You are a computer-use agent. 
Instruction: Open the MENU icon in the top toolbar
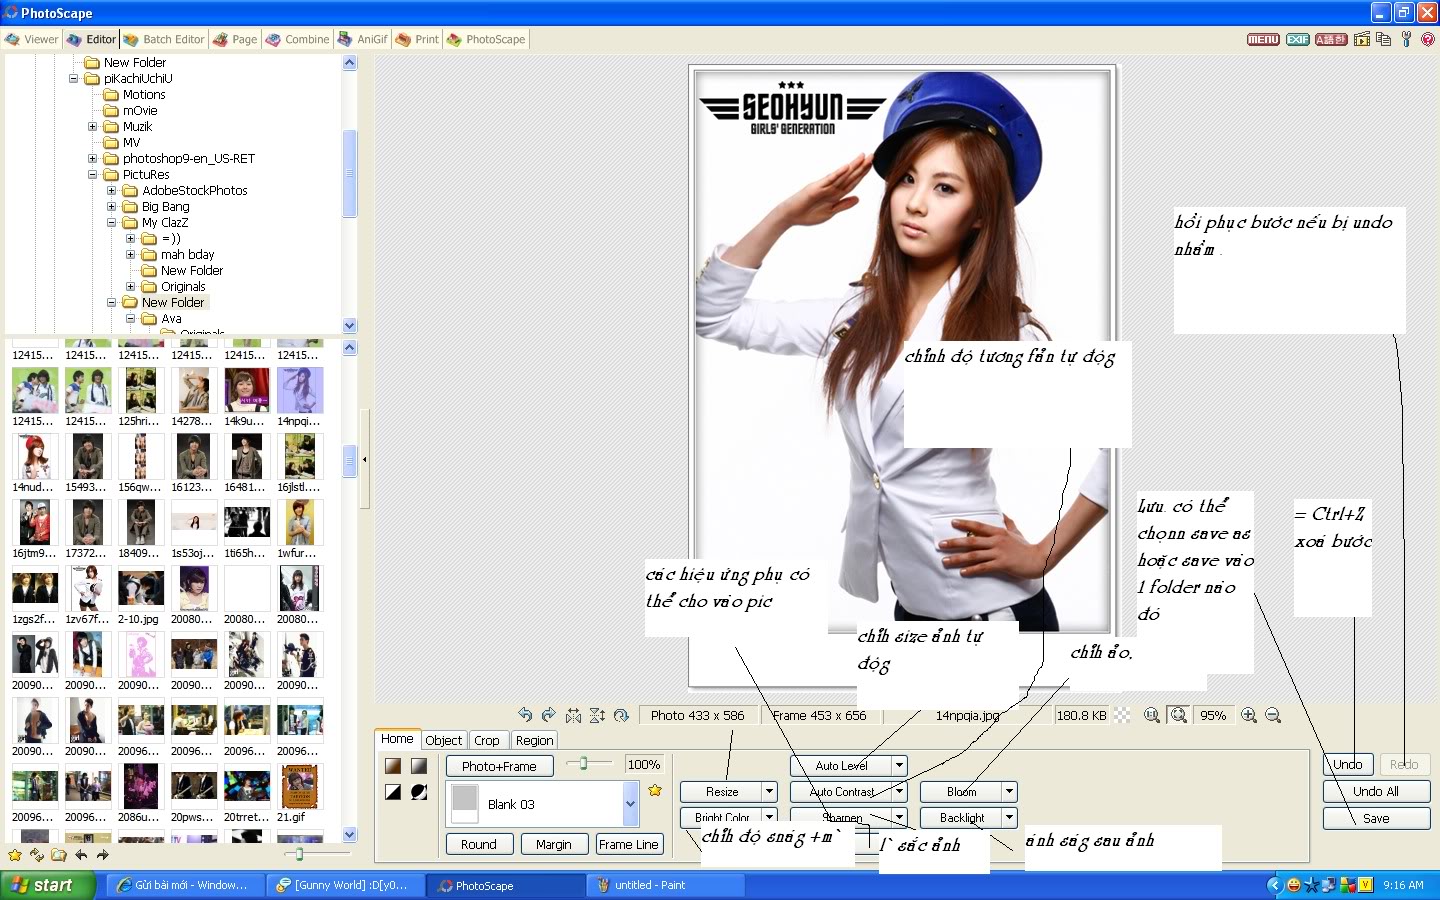[1262, 39]
